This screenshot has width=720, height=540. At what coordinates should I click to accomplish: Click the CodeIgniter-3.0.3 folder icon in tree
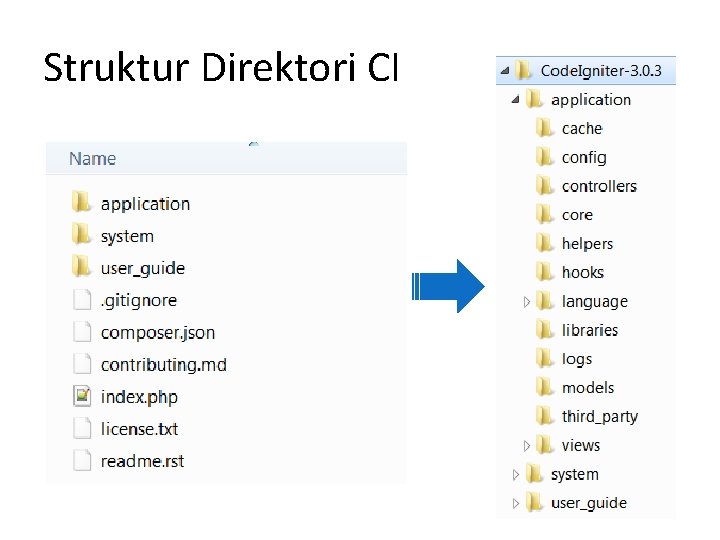(523, 70)
